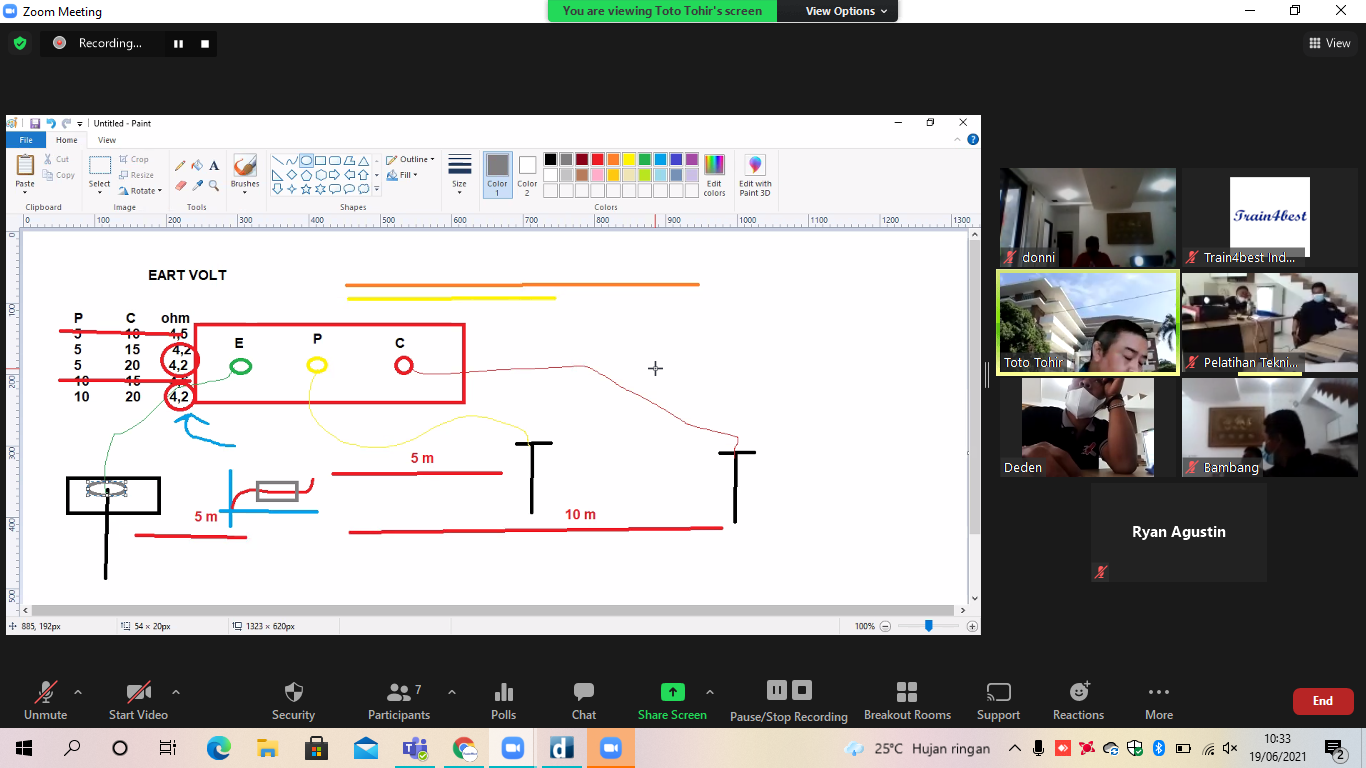Open the More options menu
1366x768 pixels.
(1159, 700)
